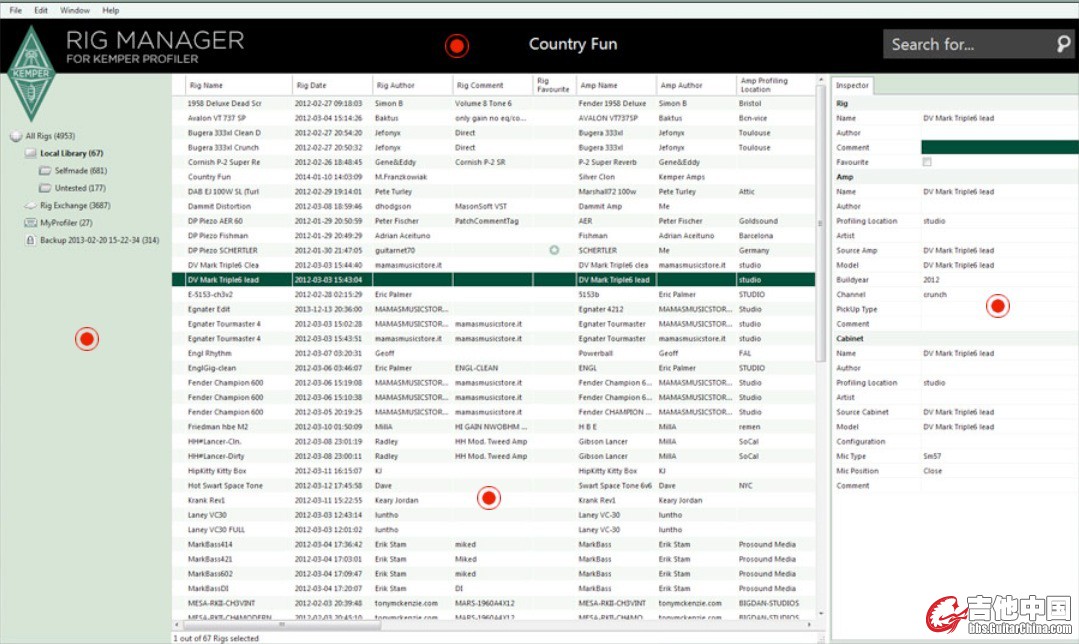This screenshot has width=1079, height=644.
Task: Select the Dammit Distortion rig
Action: [x=493, y=206]
